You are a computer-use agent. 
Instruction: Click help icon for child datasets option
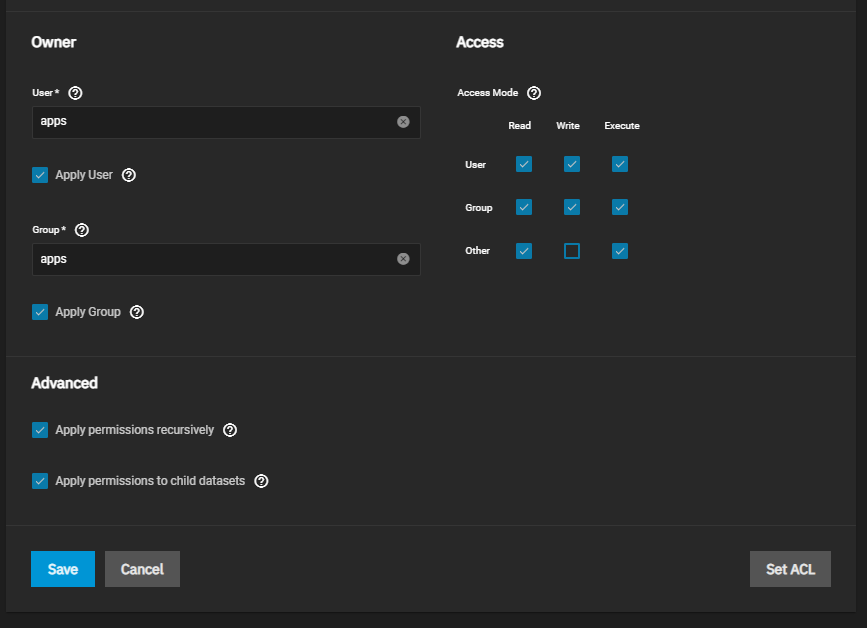(261, 481)
